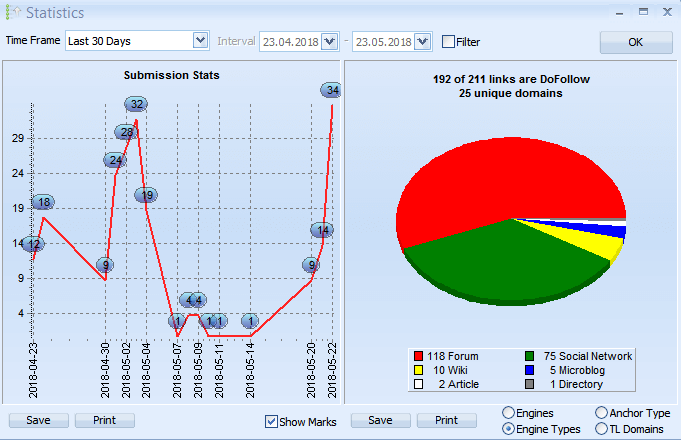Screen dimensions: 681x440
Task: Select the Engines radio button
Action: pos(508,413)
